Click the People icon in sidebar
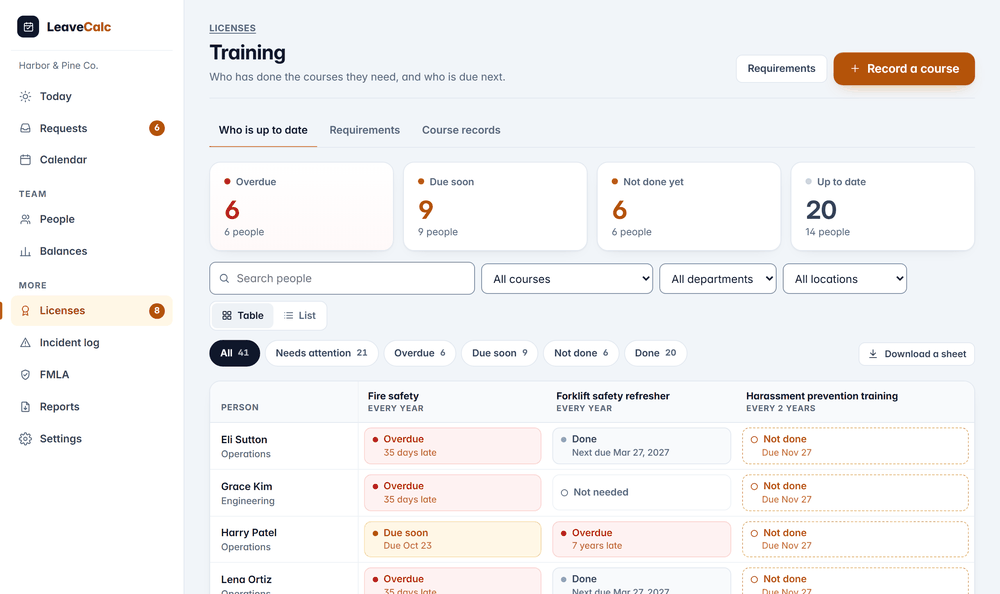Viewport: 1000px width, 594px height. coord(26,219)
